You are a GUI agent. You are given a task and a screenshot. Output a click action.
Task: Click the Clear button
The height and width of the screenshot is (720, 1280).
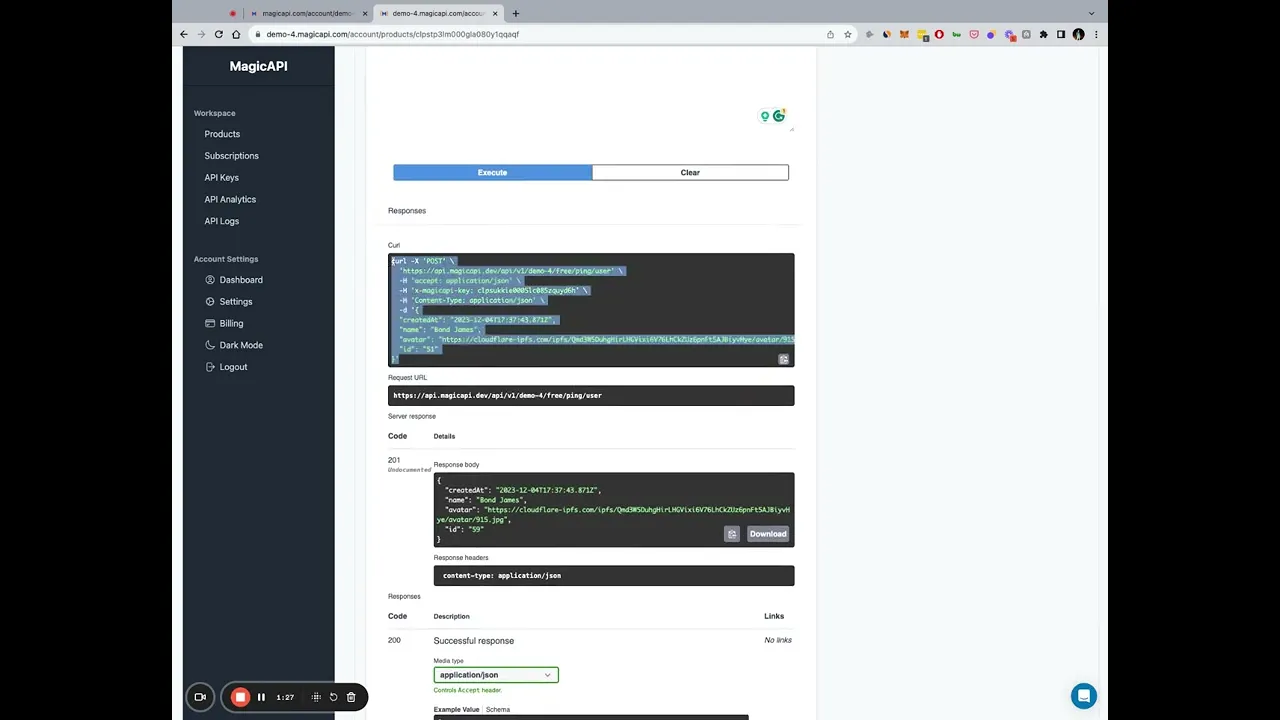pos(690,173)
